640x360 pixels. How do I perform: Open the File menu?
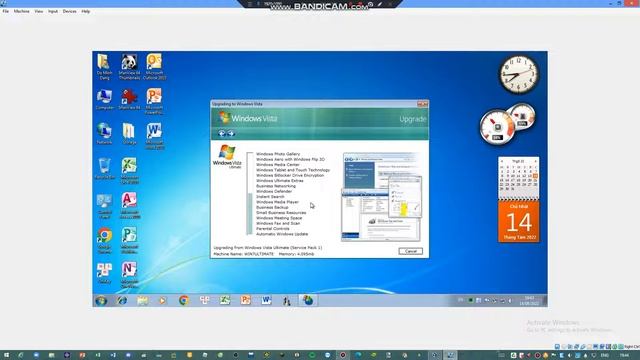[6, 11]
